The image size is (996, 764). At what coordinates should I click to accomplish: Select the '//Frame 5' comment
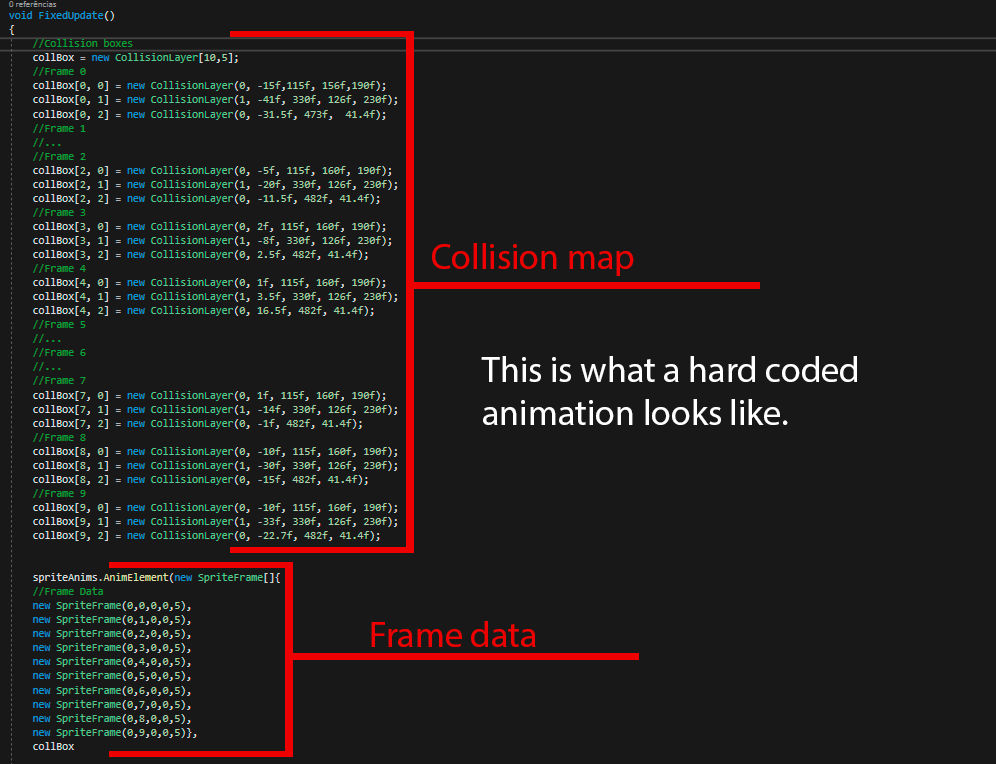(x=59, y=325)
